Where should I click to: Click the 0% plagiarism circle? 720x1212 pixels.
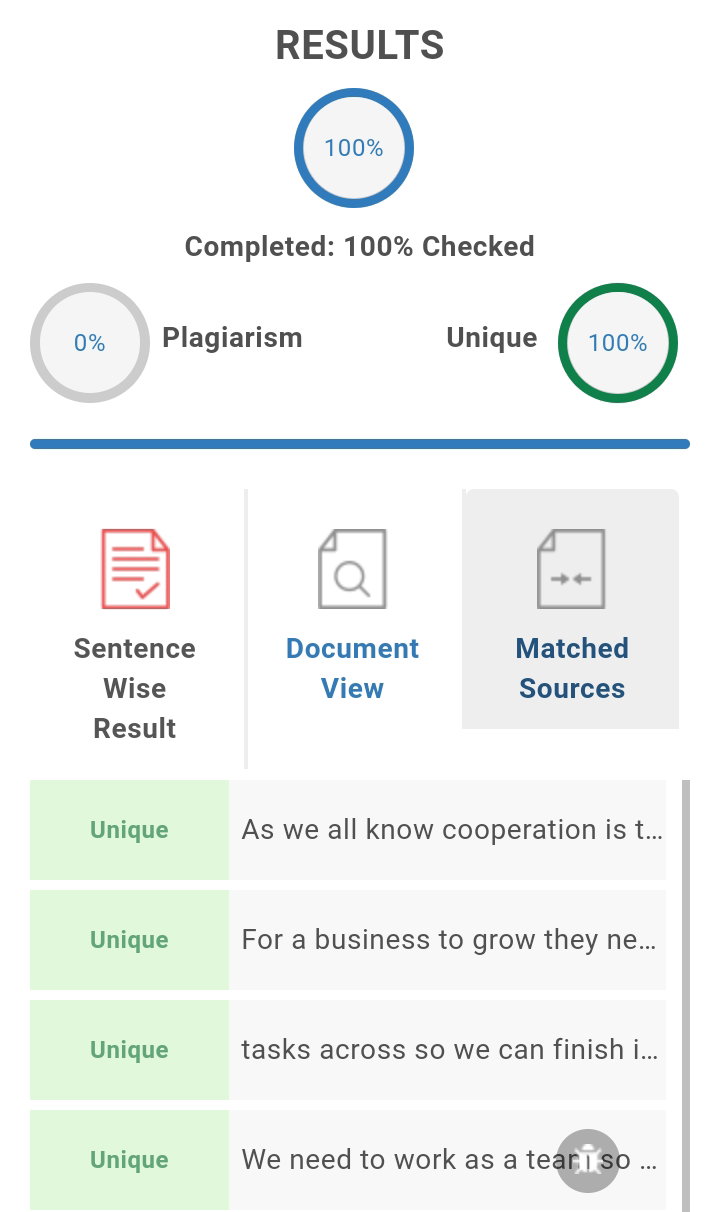(90, 343)
